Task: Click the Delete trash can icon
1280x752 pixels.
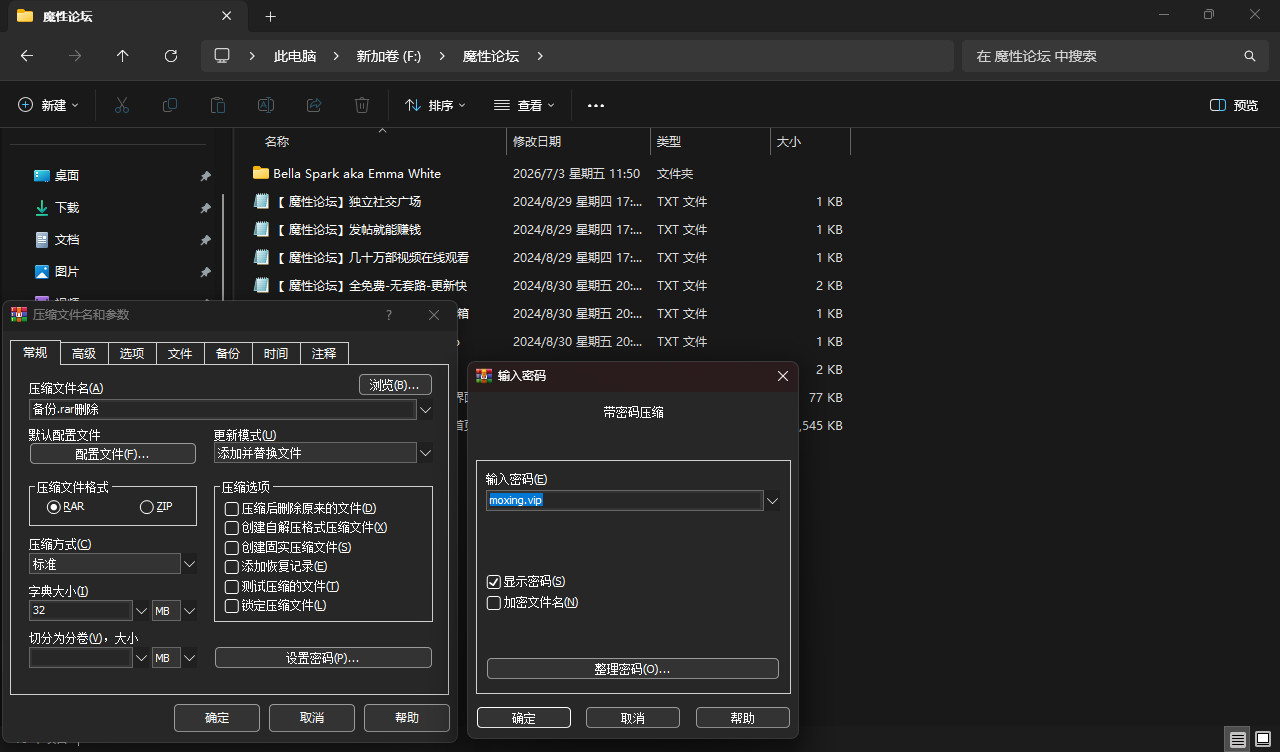Action: [362, 105]
